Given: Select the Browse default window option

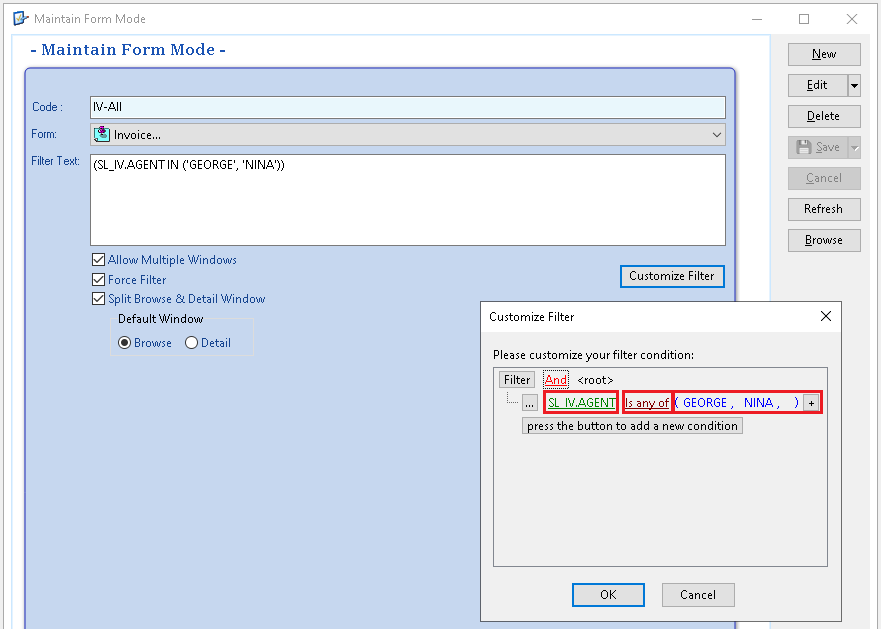Looking at the screenshot, I should (125, 343).
